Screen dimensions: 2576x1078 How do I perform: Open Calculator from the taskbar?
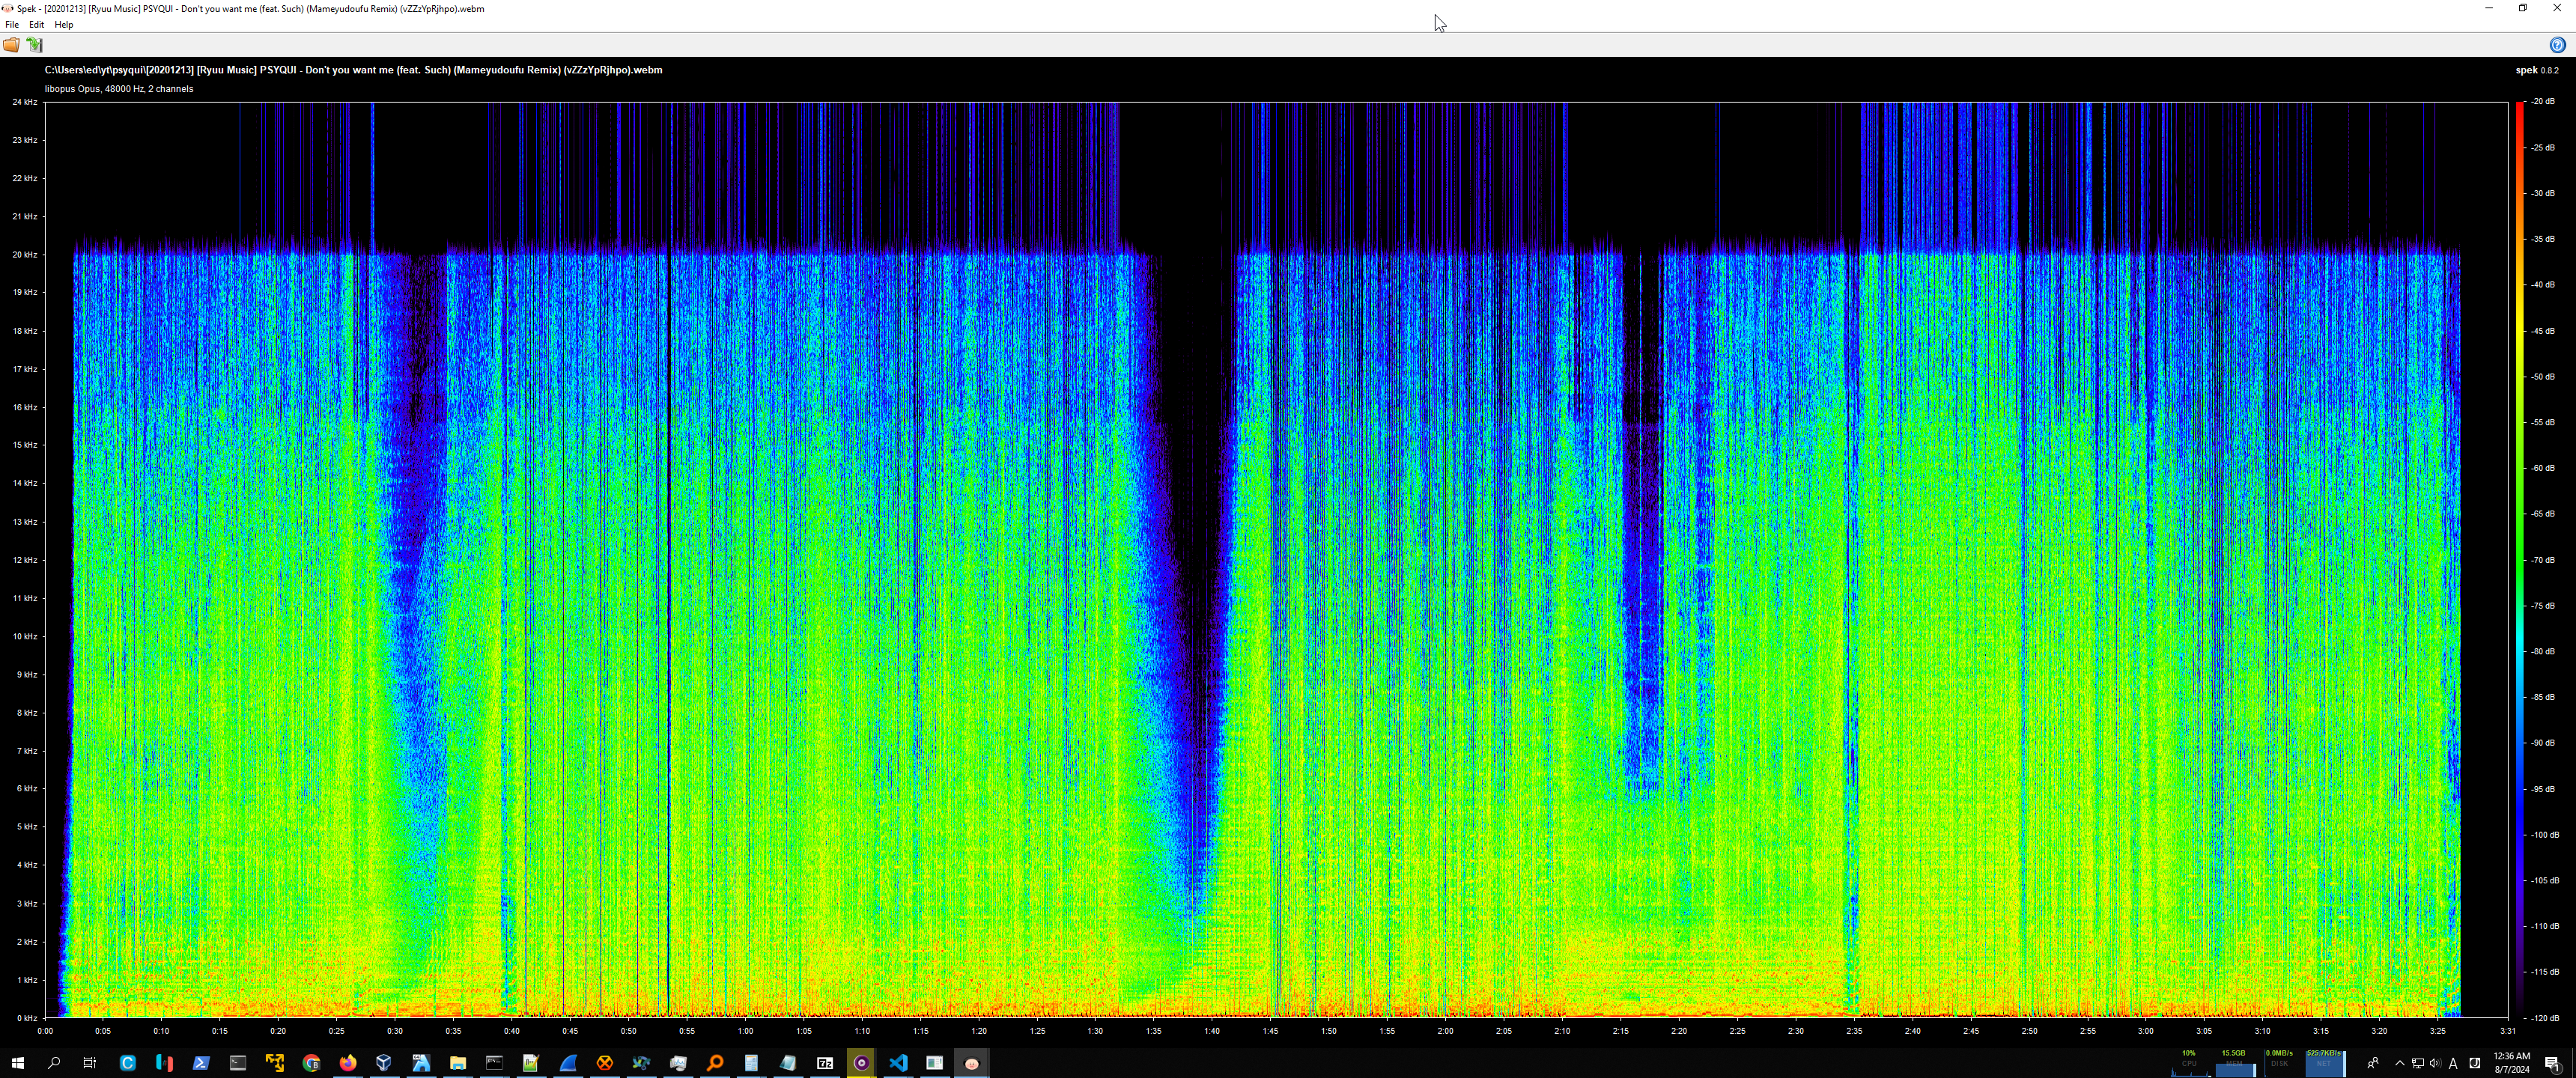pos(751,1063)
